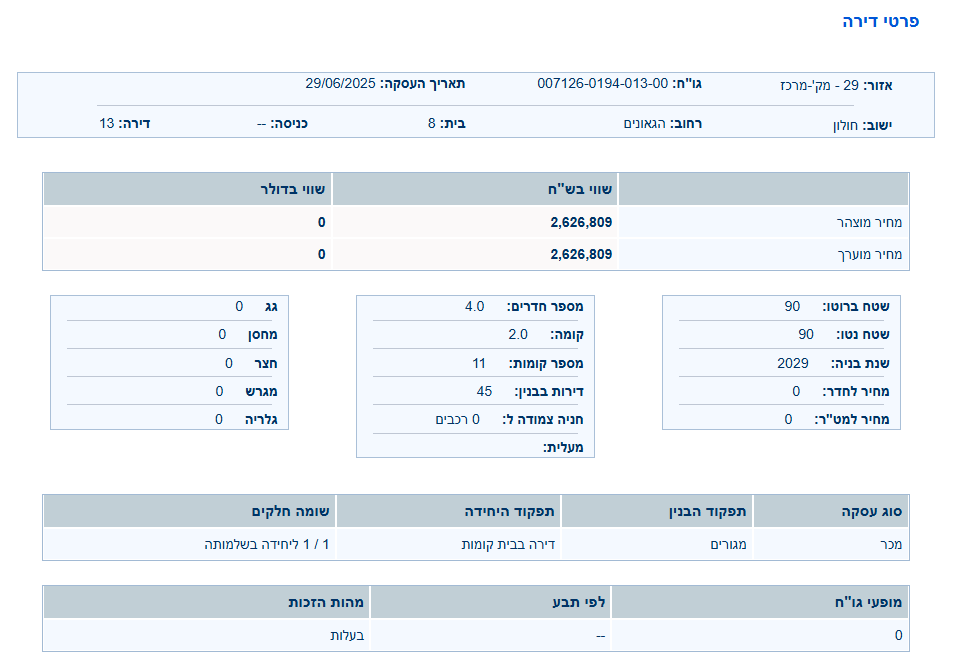958x662 pixels.
Task: Select the estimated price 2,626,809
Action: (x=581, y=254)
